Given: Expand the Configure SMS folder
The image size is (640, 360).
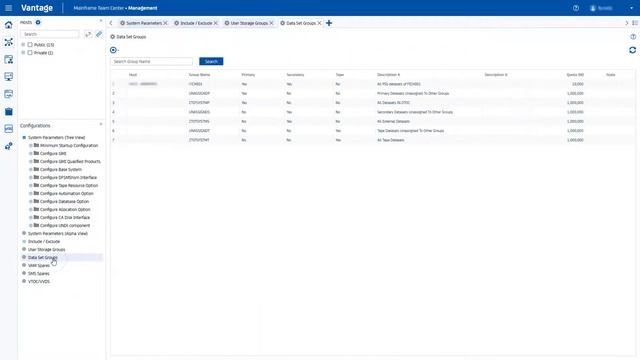Looking at the screenshot, I should pos(31,153).
